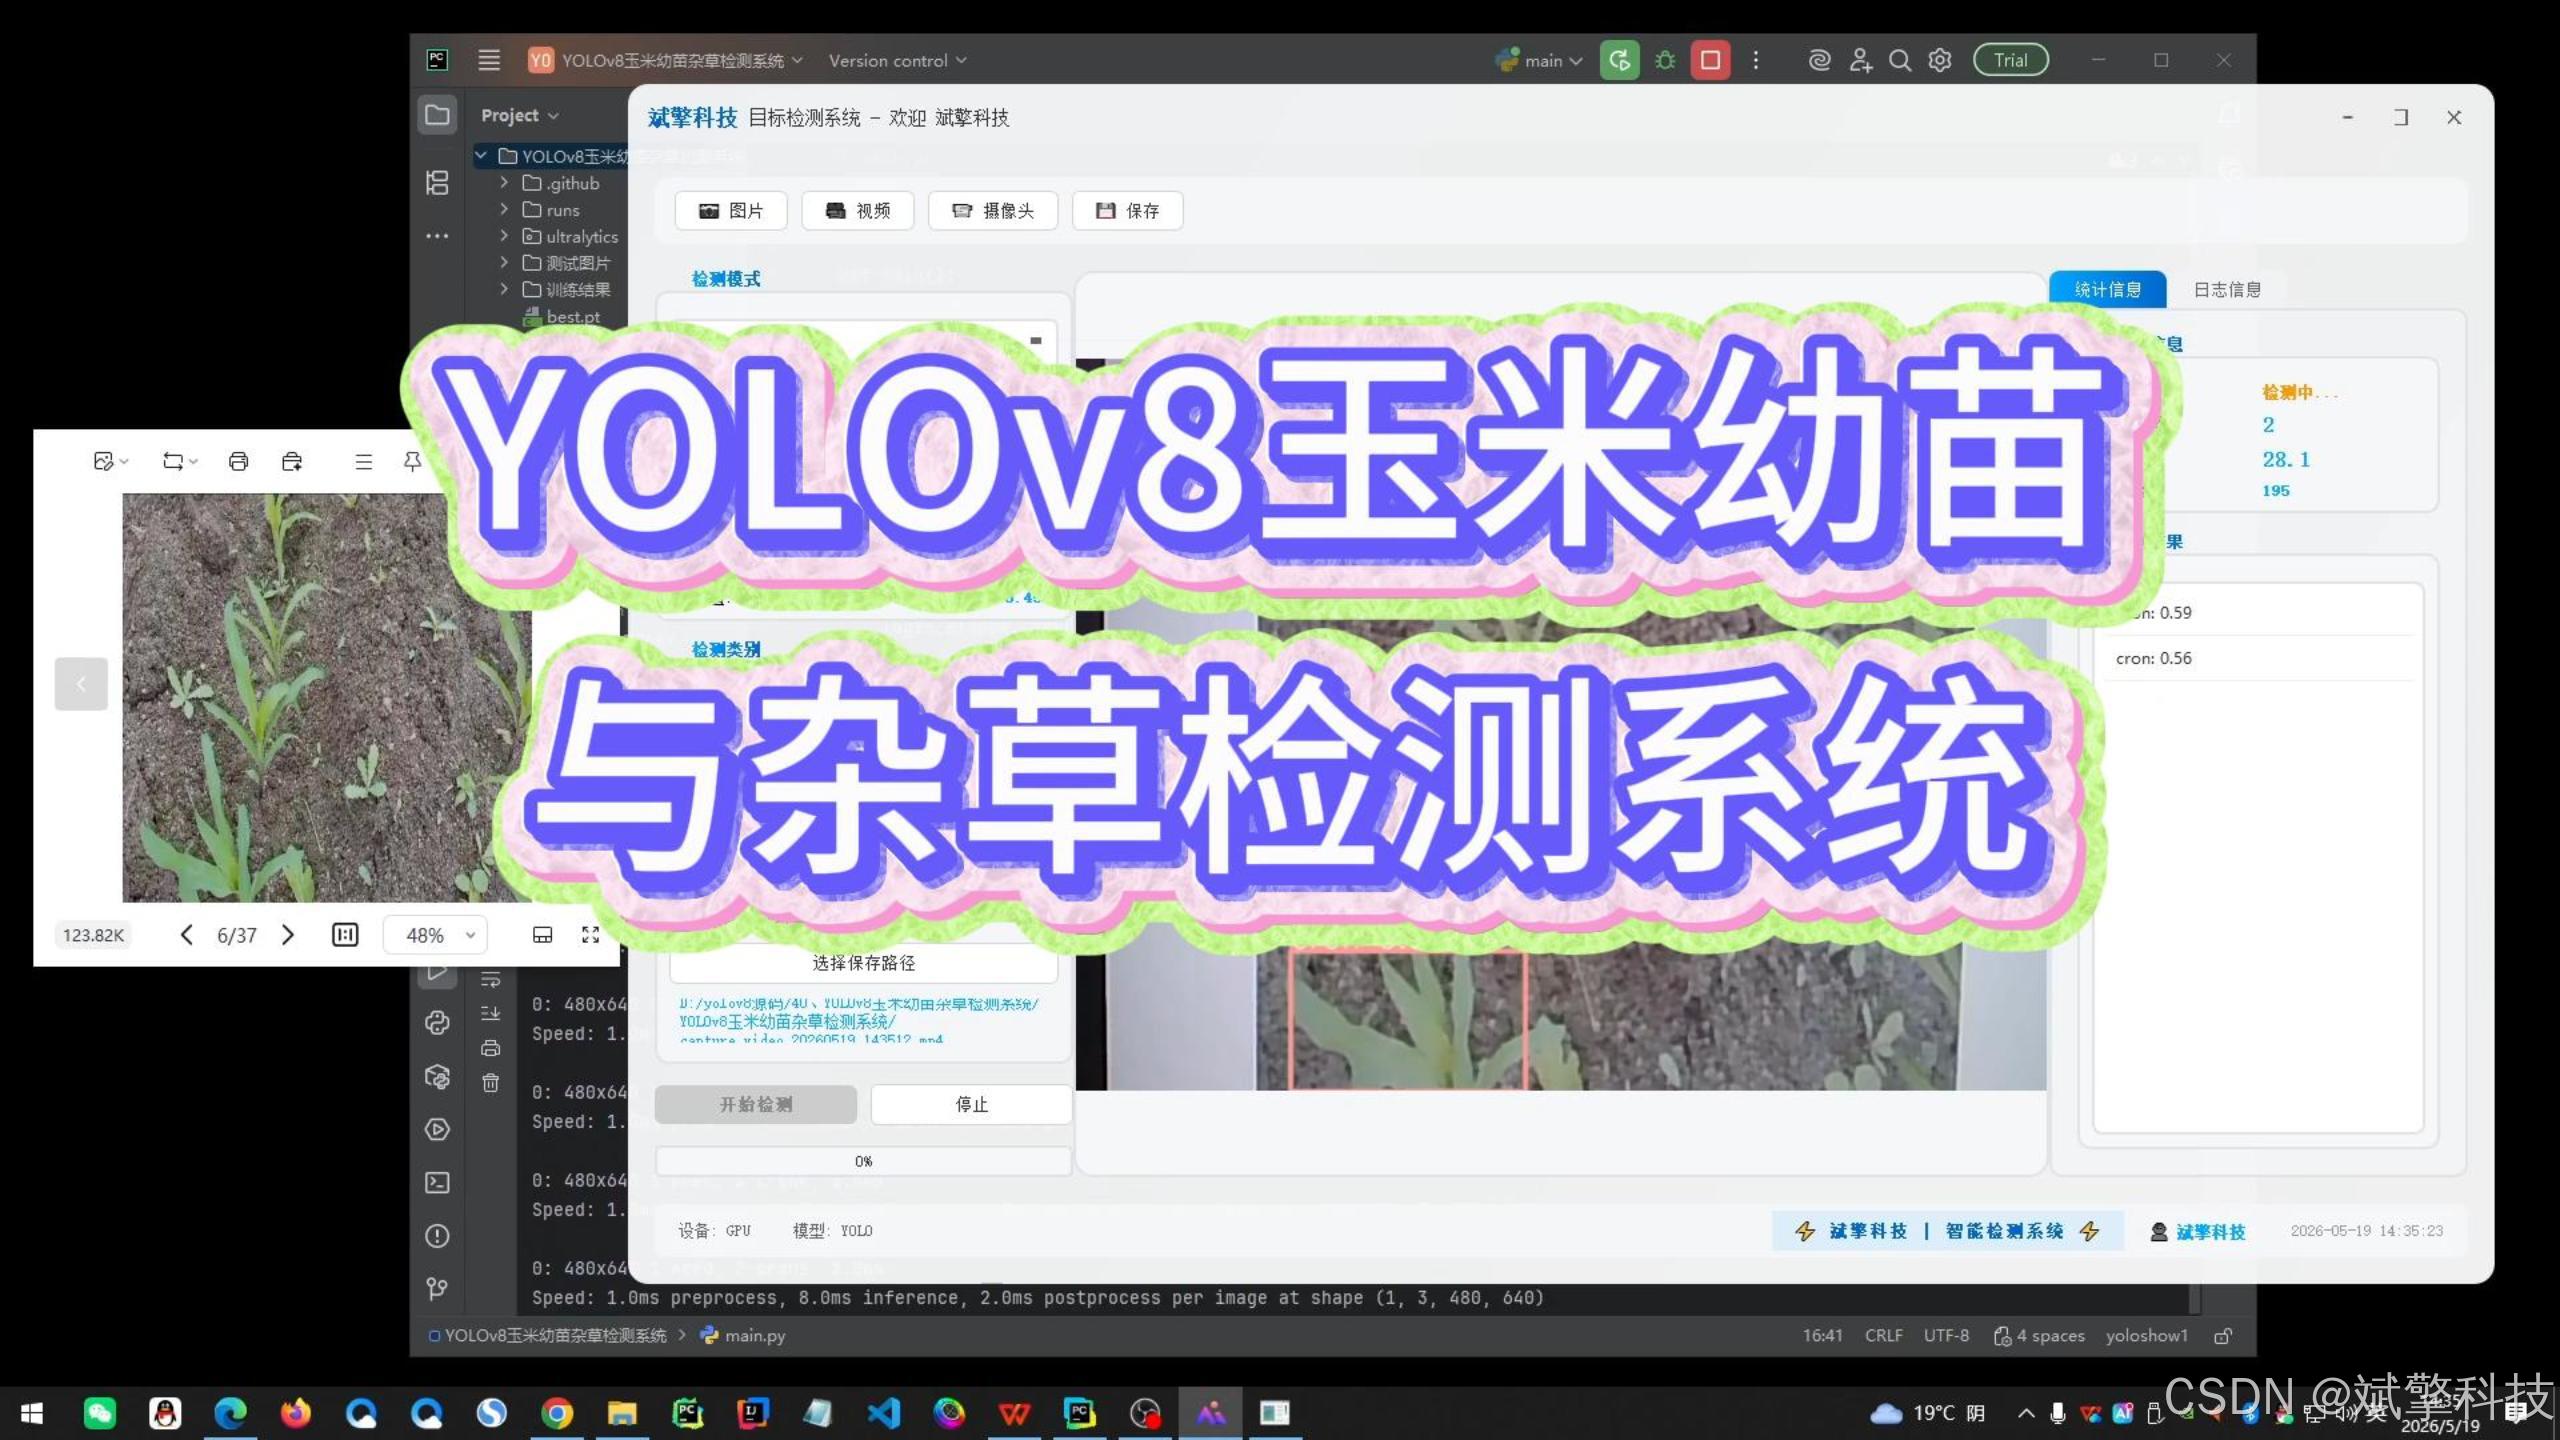Click the CRLF line separator entry
The image size is (2560, 1440).
(x=1883, y=1335)
